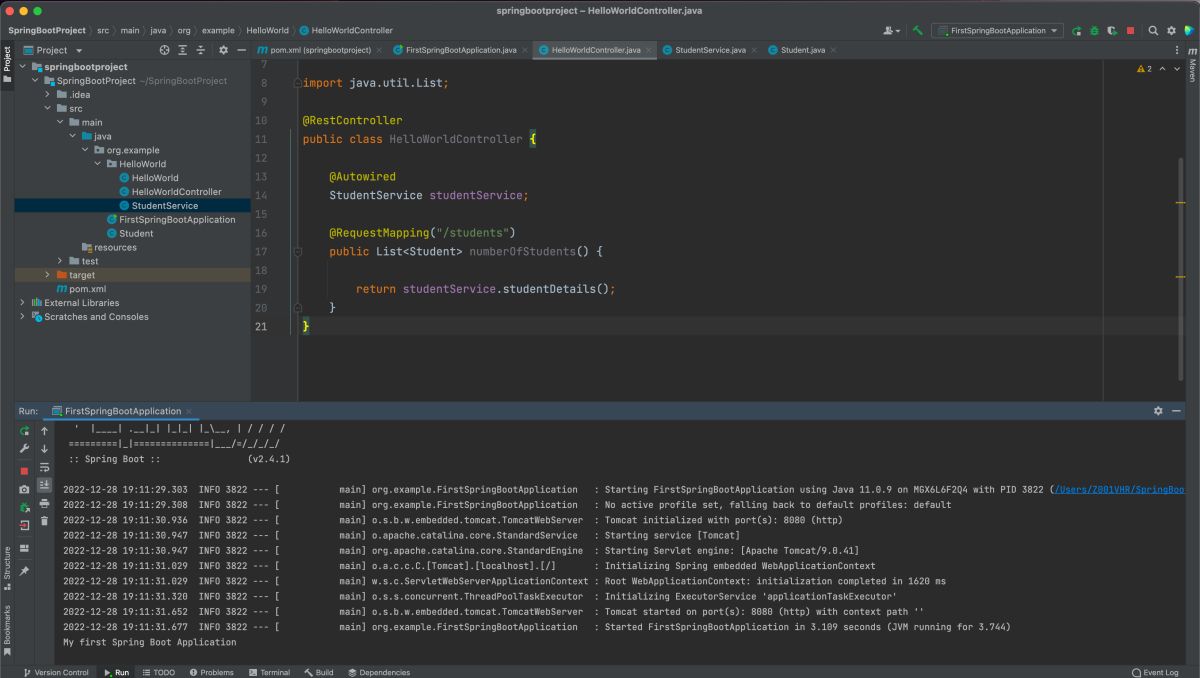Toggle scroll-to-end in the Run console
1200x678 pixels.
tap(44, 484)
